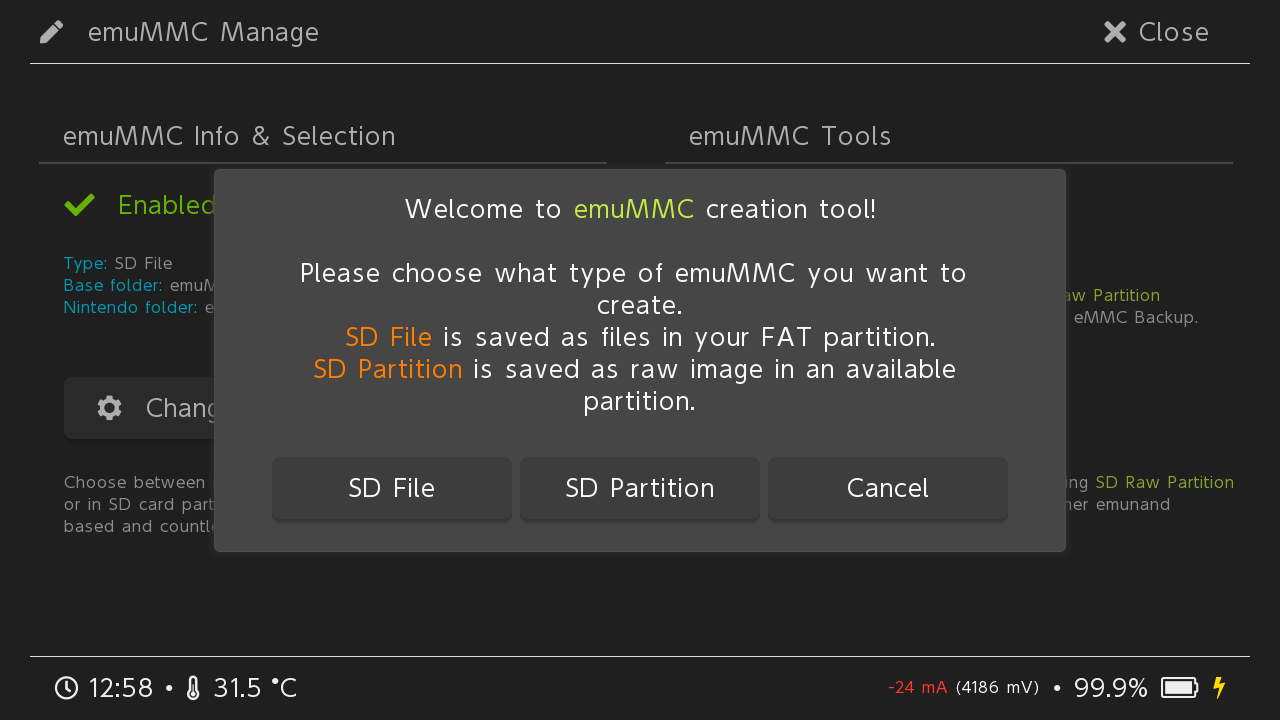Image resolution: width=1280 pixels, height=720 pixels.
Task: Click the red -24 mA current reading
Action: pos(917,688)
